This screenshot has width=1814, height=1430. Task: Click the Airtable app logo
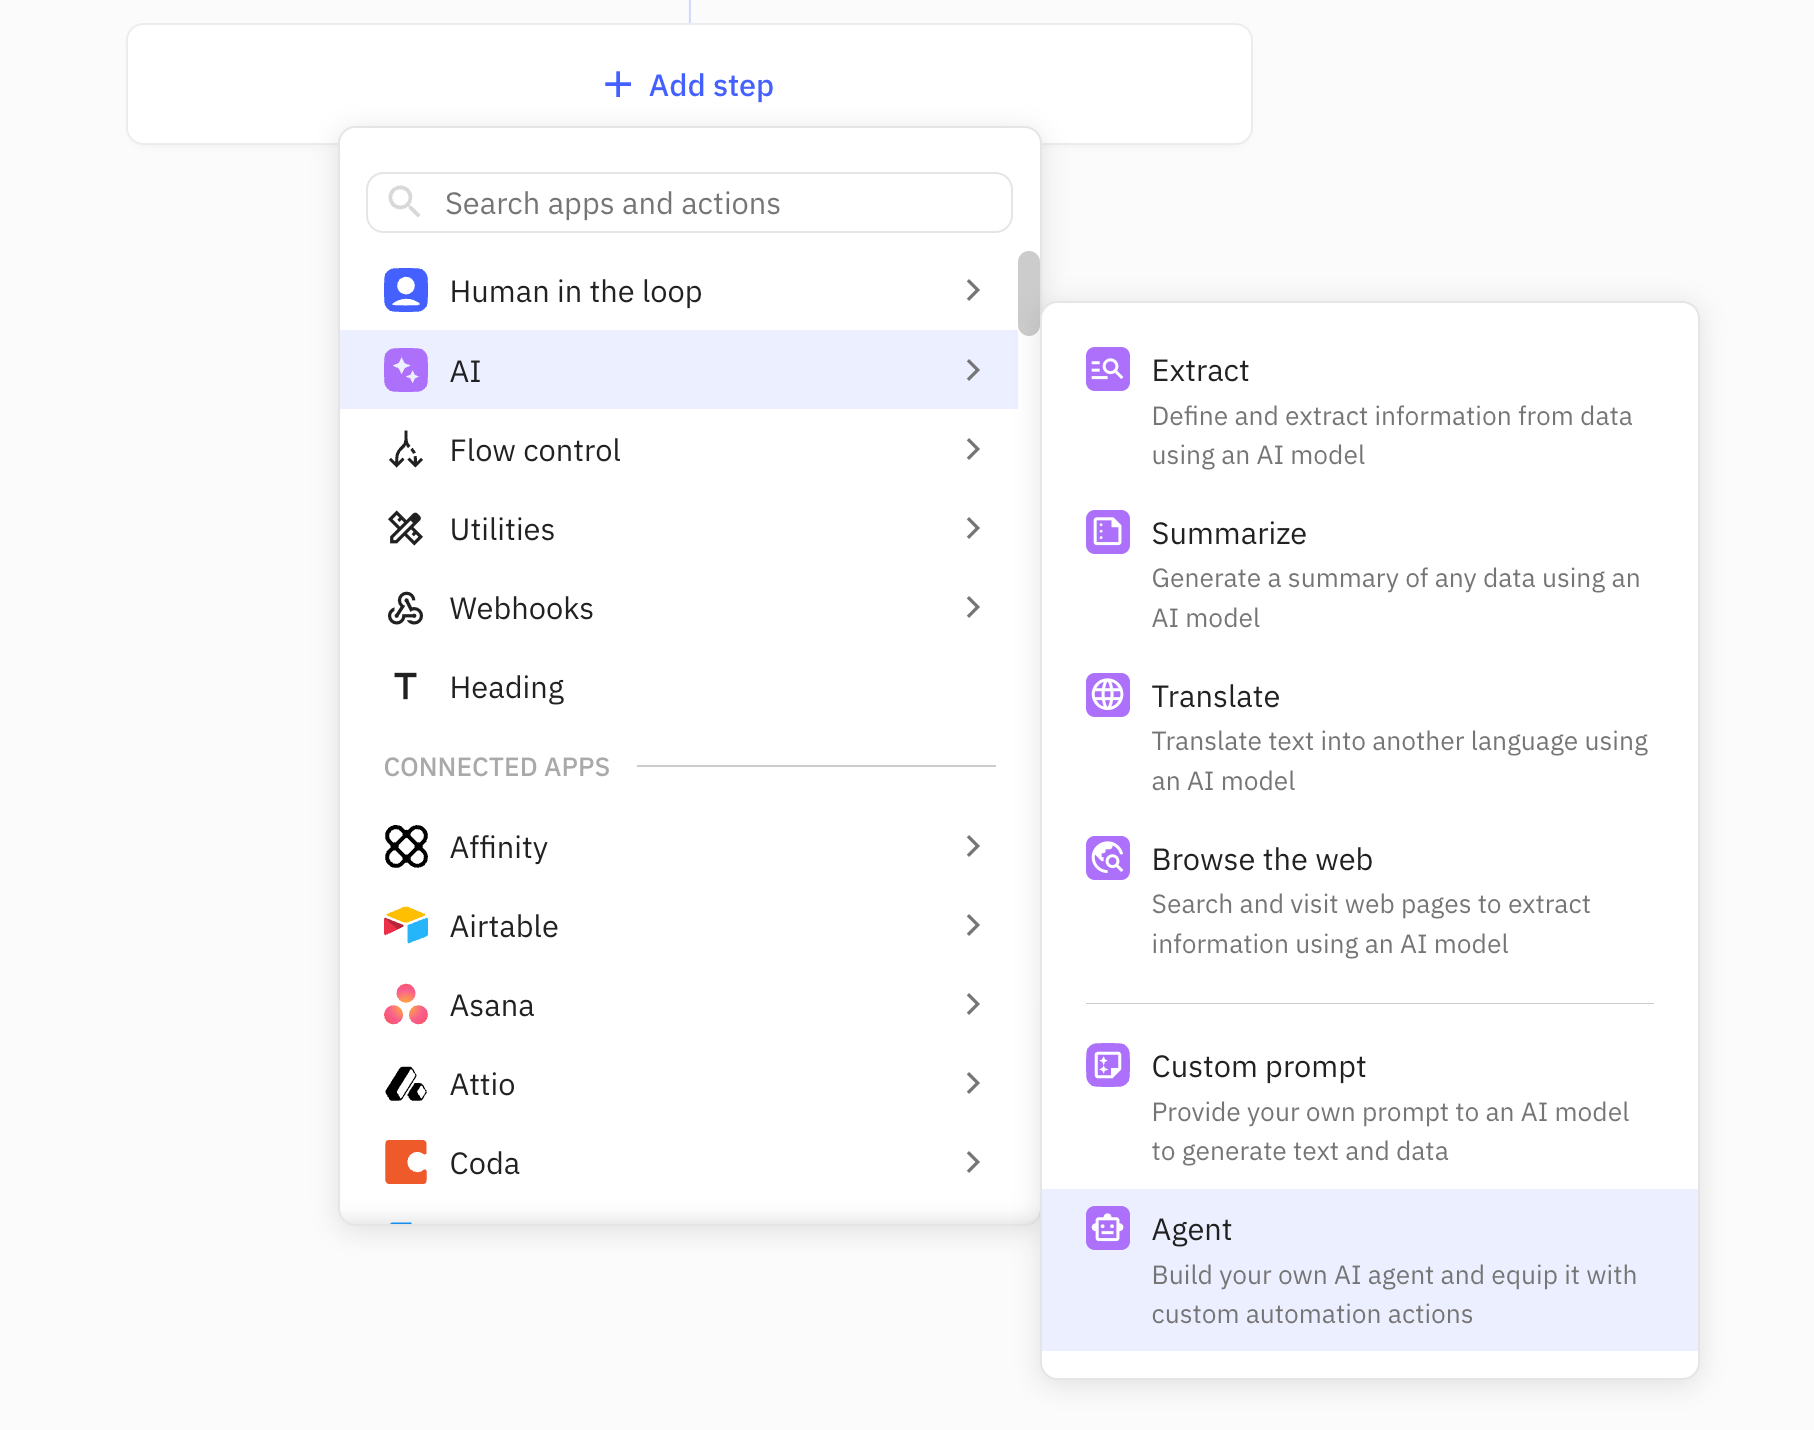click(406, 925)
